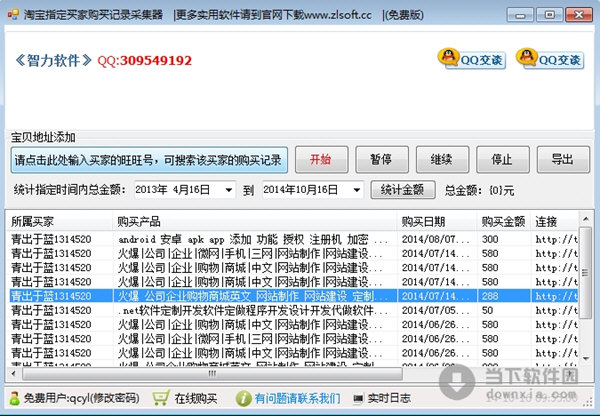600x416 pixels.
Task: Open 有问题请联系我们 link
Action: point(297,398)
